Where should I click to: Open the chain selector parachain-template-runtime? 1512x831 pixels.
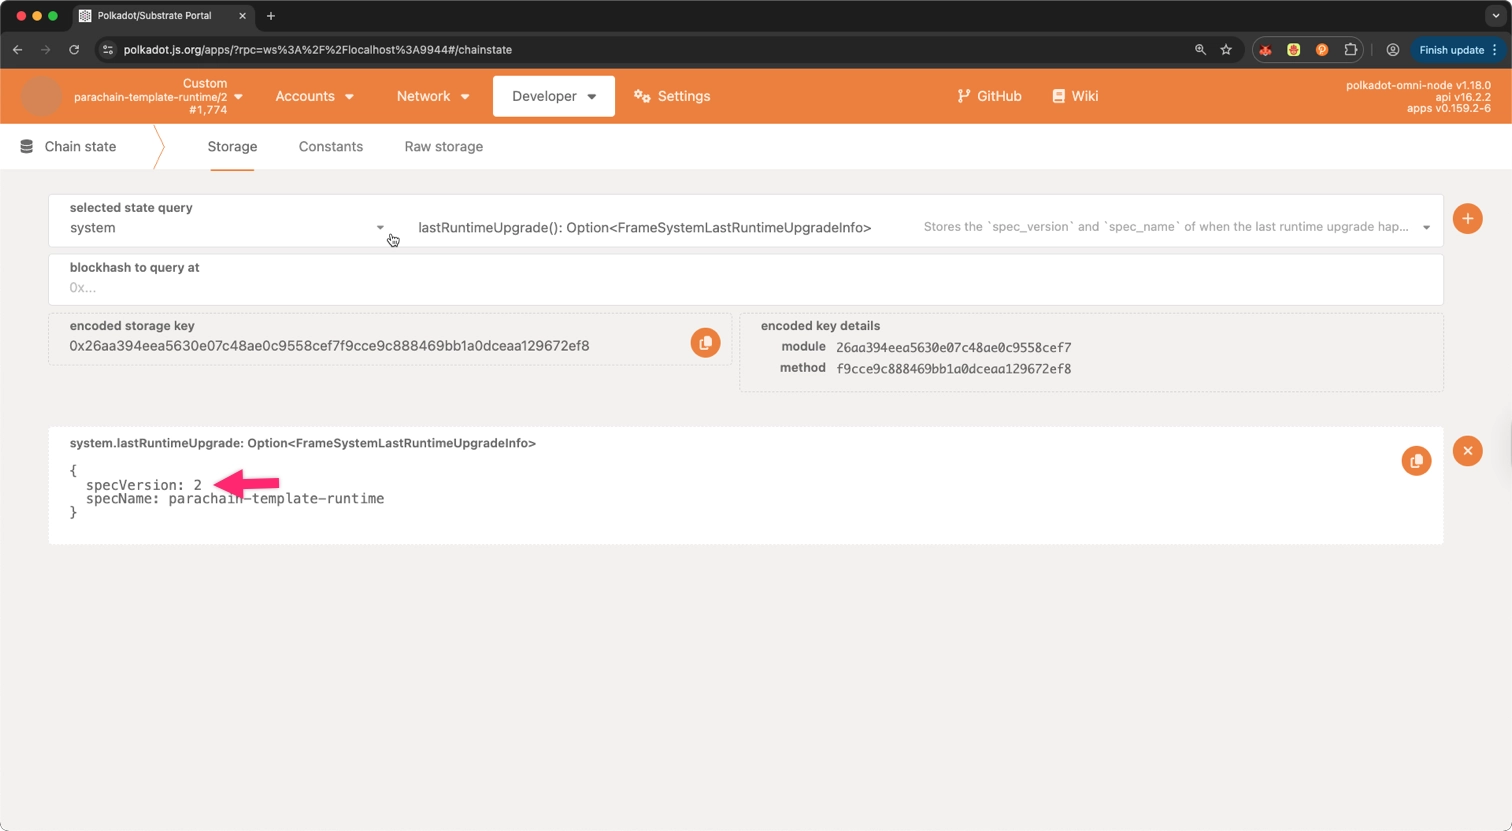[158, 97]
